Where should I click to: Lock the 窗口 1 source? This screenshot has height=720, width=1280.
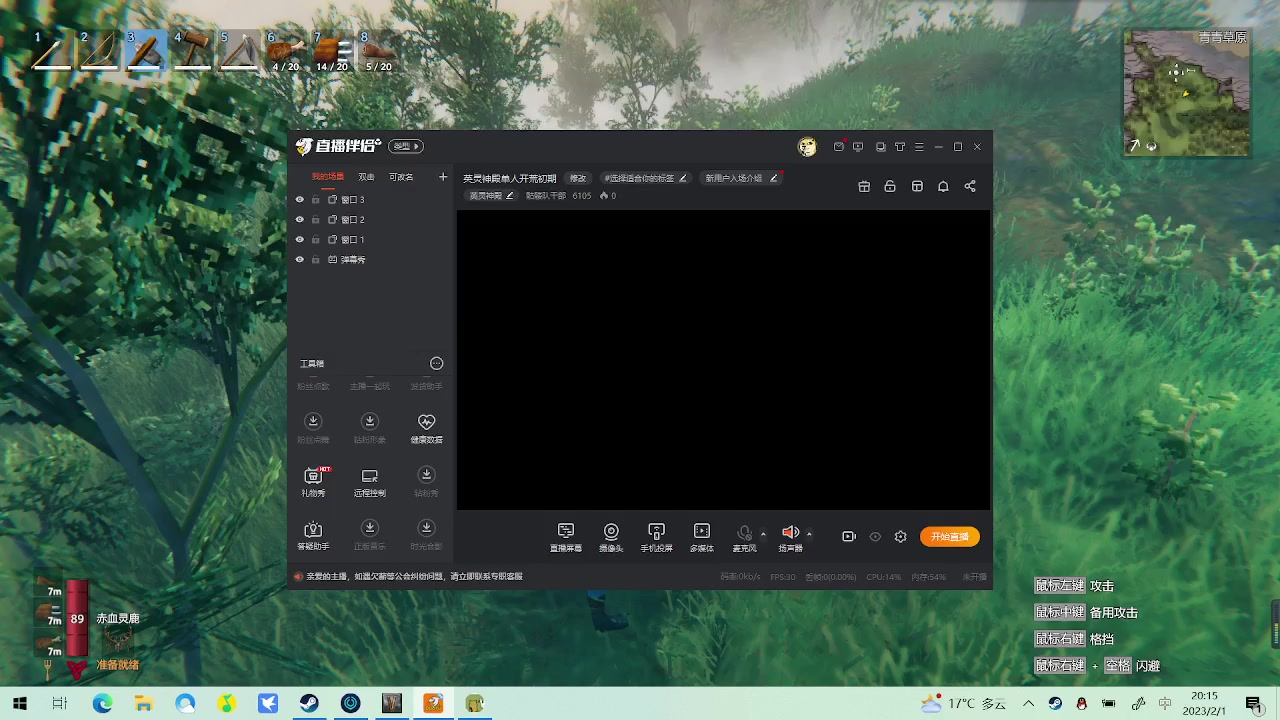(315, 240)
